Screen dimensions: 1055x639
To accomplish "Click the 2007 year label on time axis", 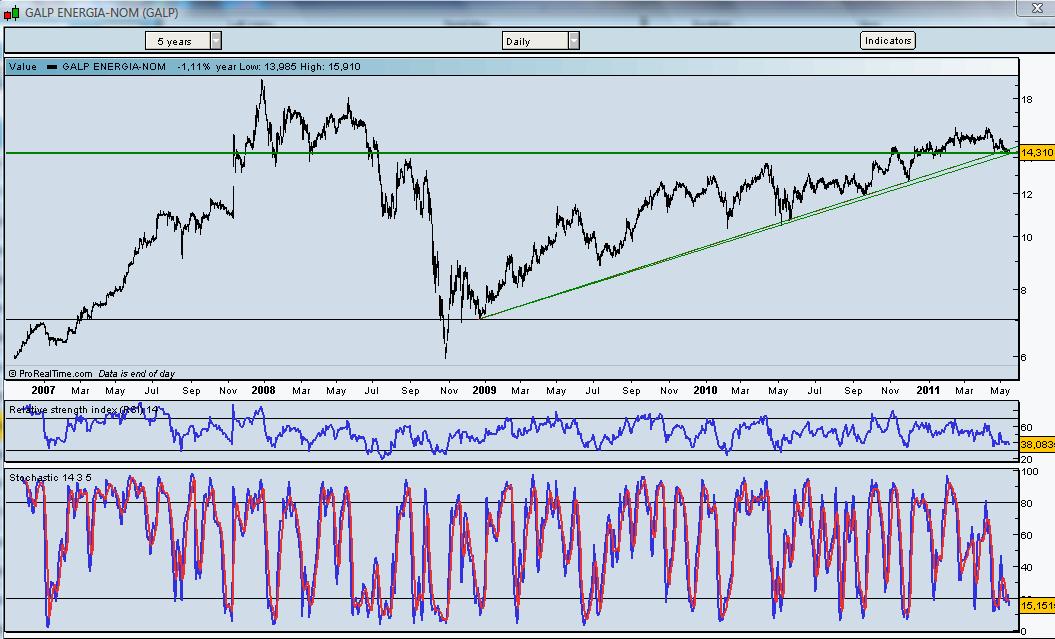I will click(x=43, y=390).
